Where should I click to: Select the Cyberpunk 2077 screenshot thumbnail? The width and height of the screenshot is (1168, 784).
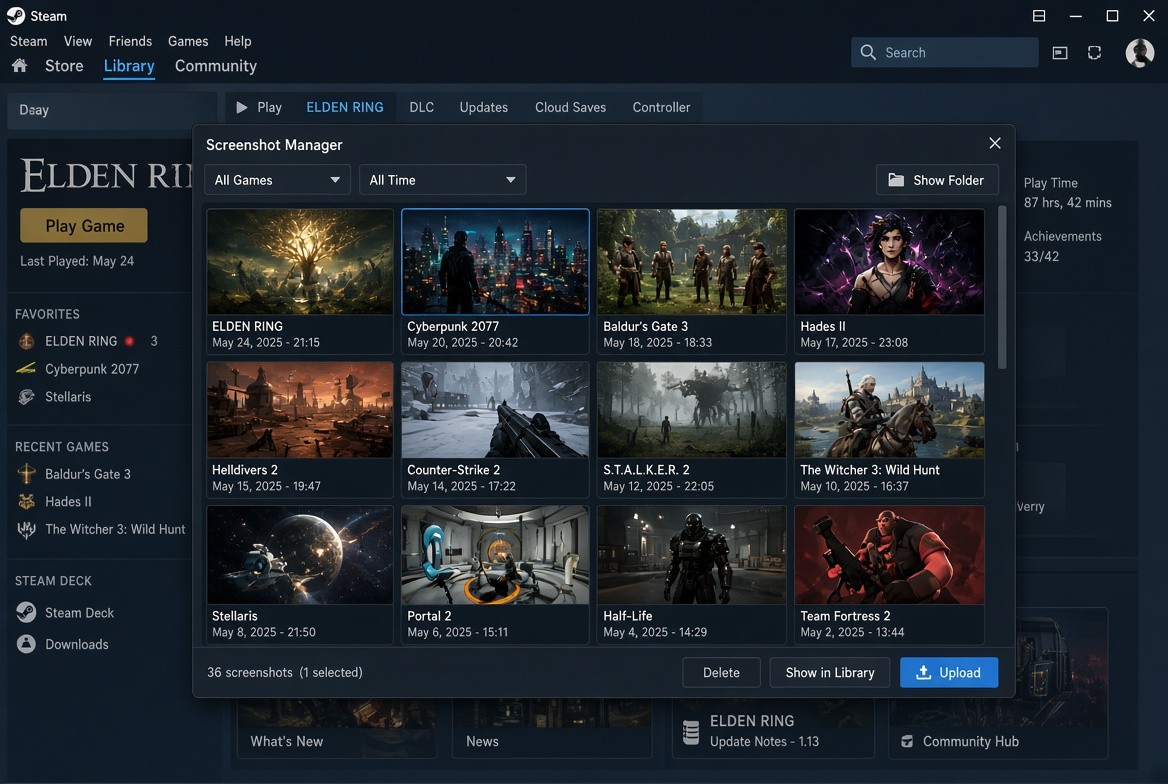tap(495, 262)
